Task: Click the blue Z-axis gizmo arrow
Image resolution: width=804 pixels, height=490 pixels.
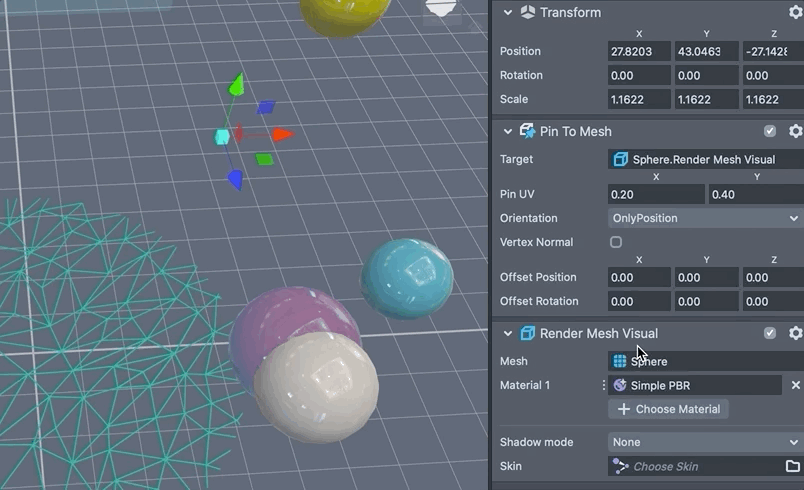Action: pyautogui.click(x=235, y=180)
